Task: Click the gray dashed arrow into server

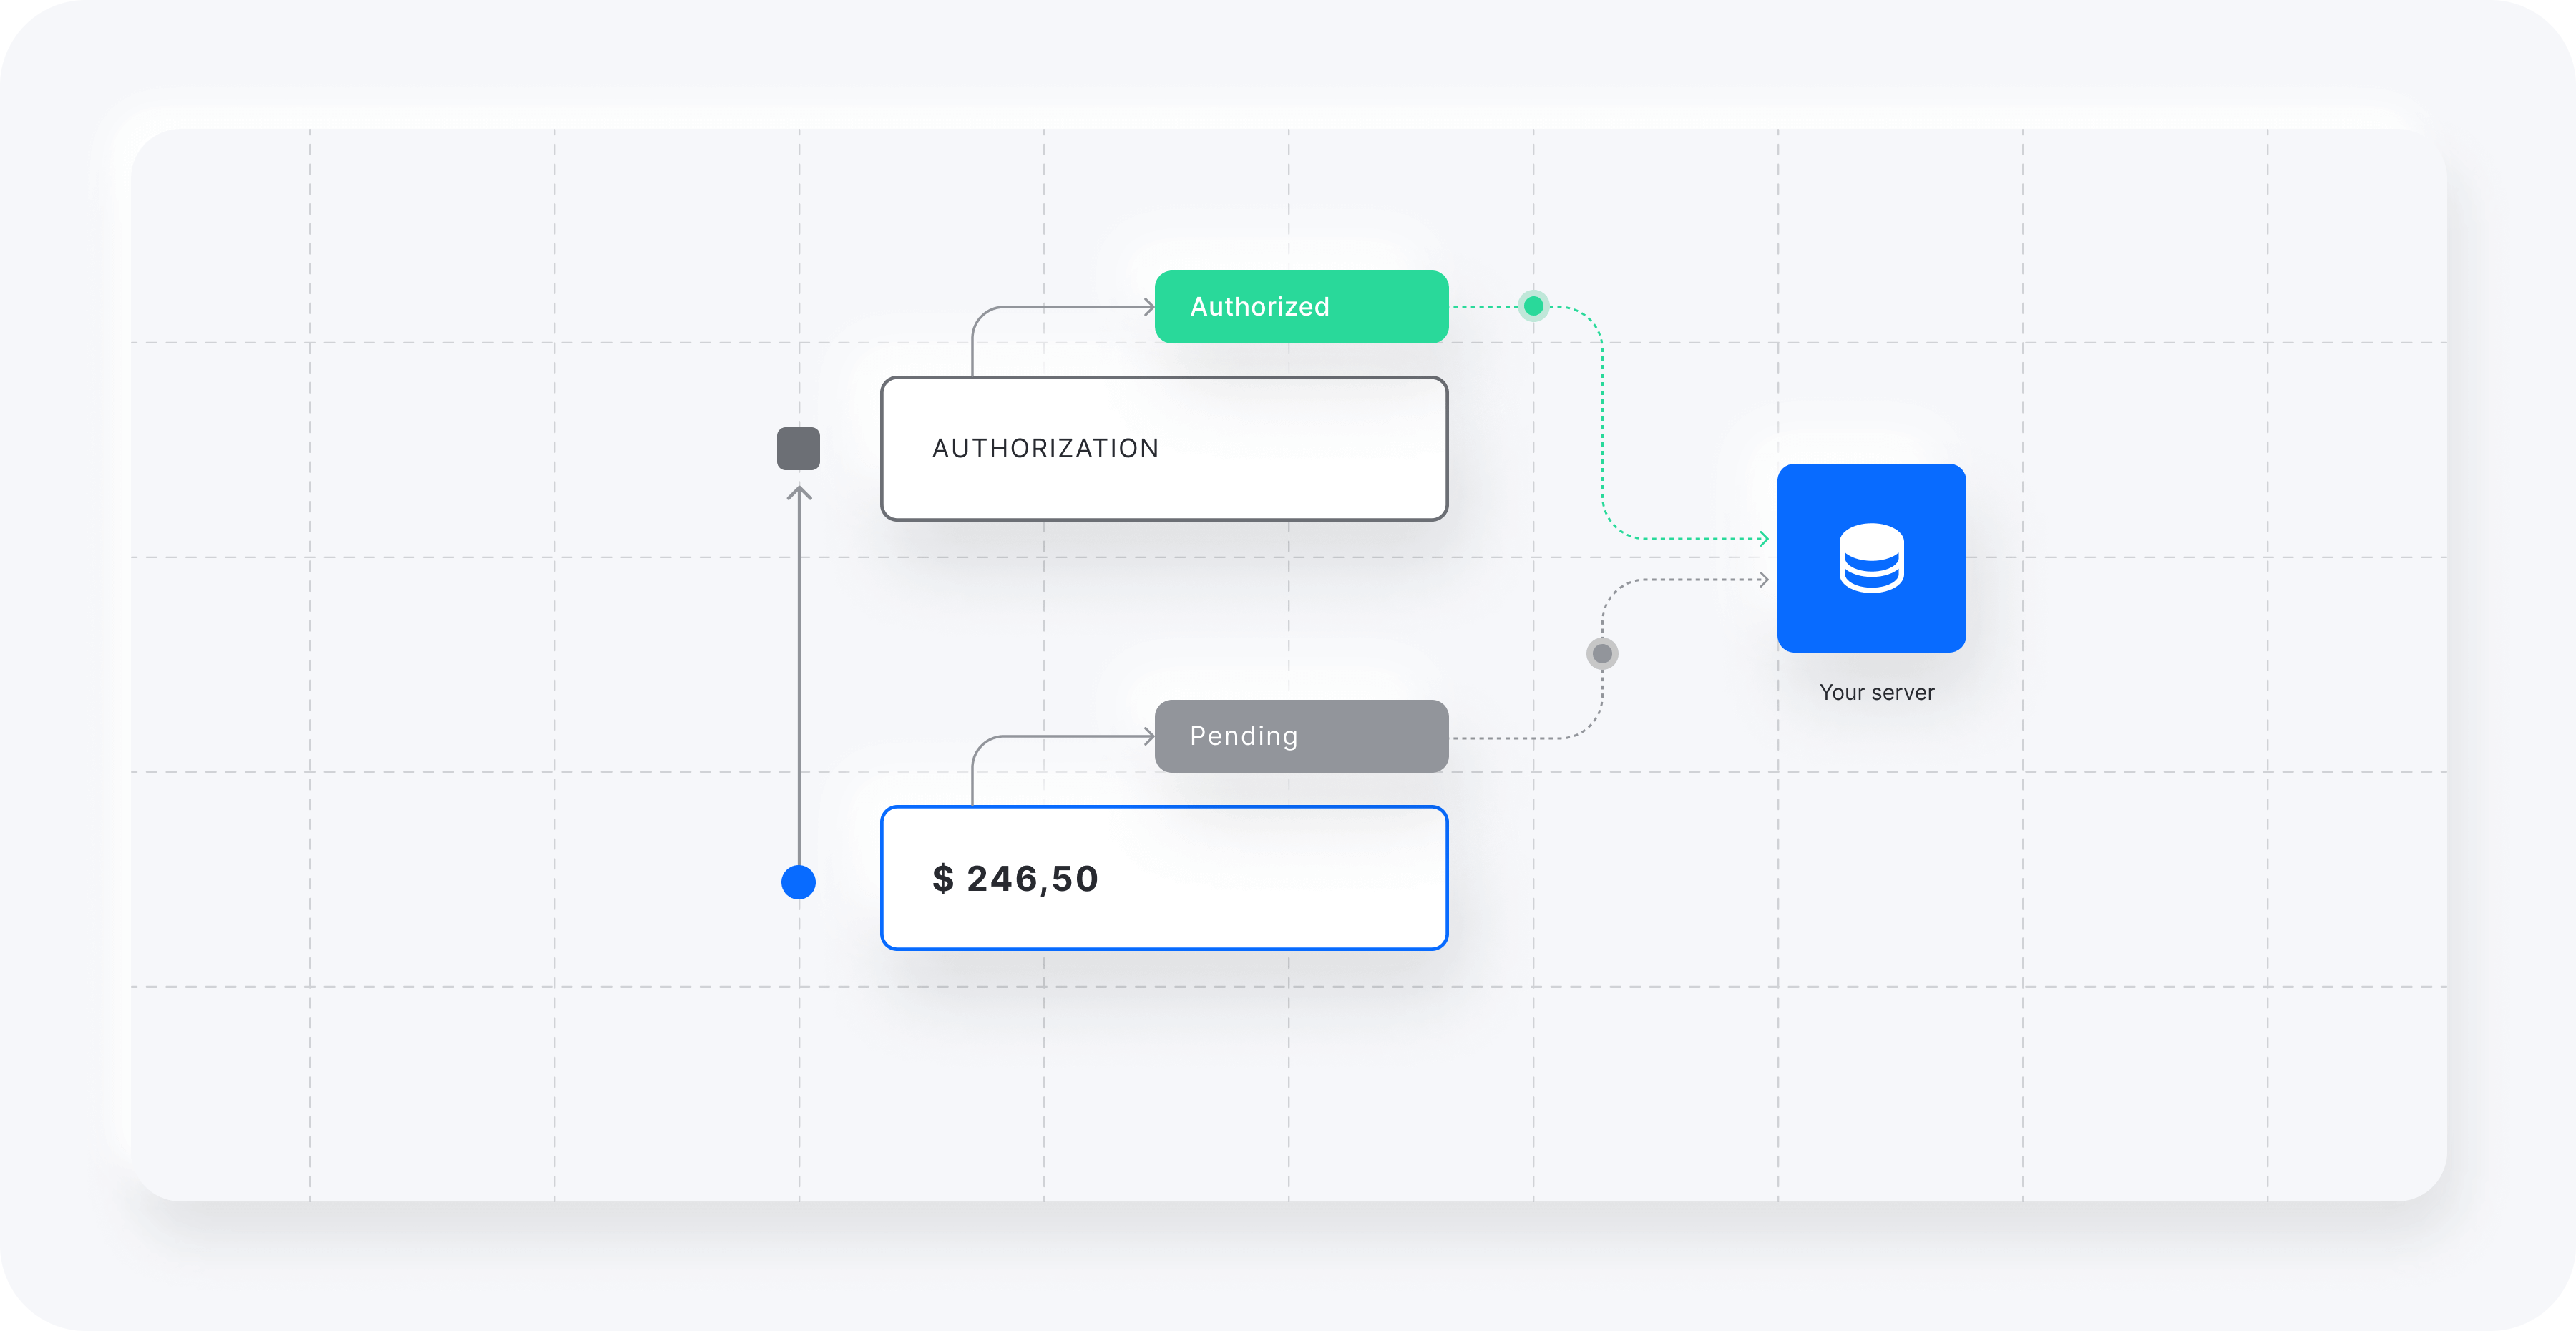Action: 1762,579
